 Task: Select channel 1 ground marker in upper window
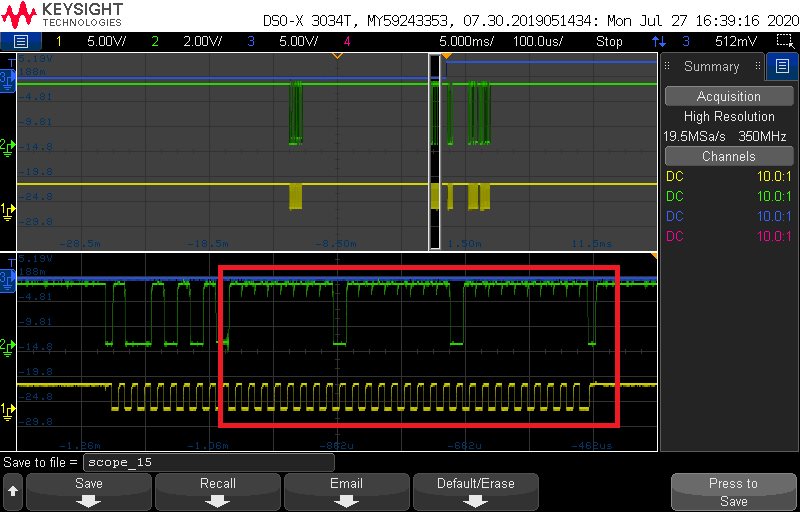tap(8, 211)
